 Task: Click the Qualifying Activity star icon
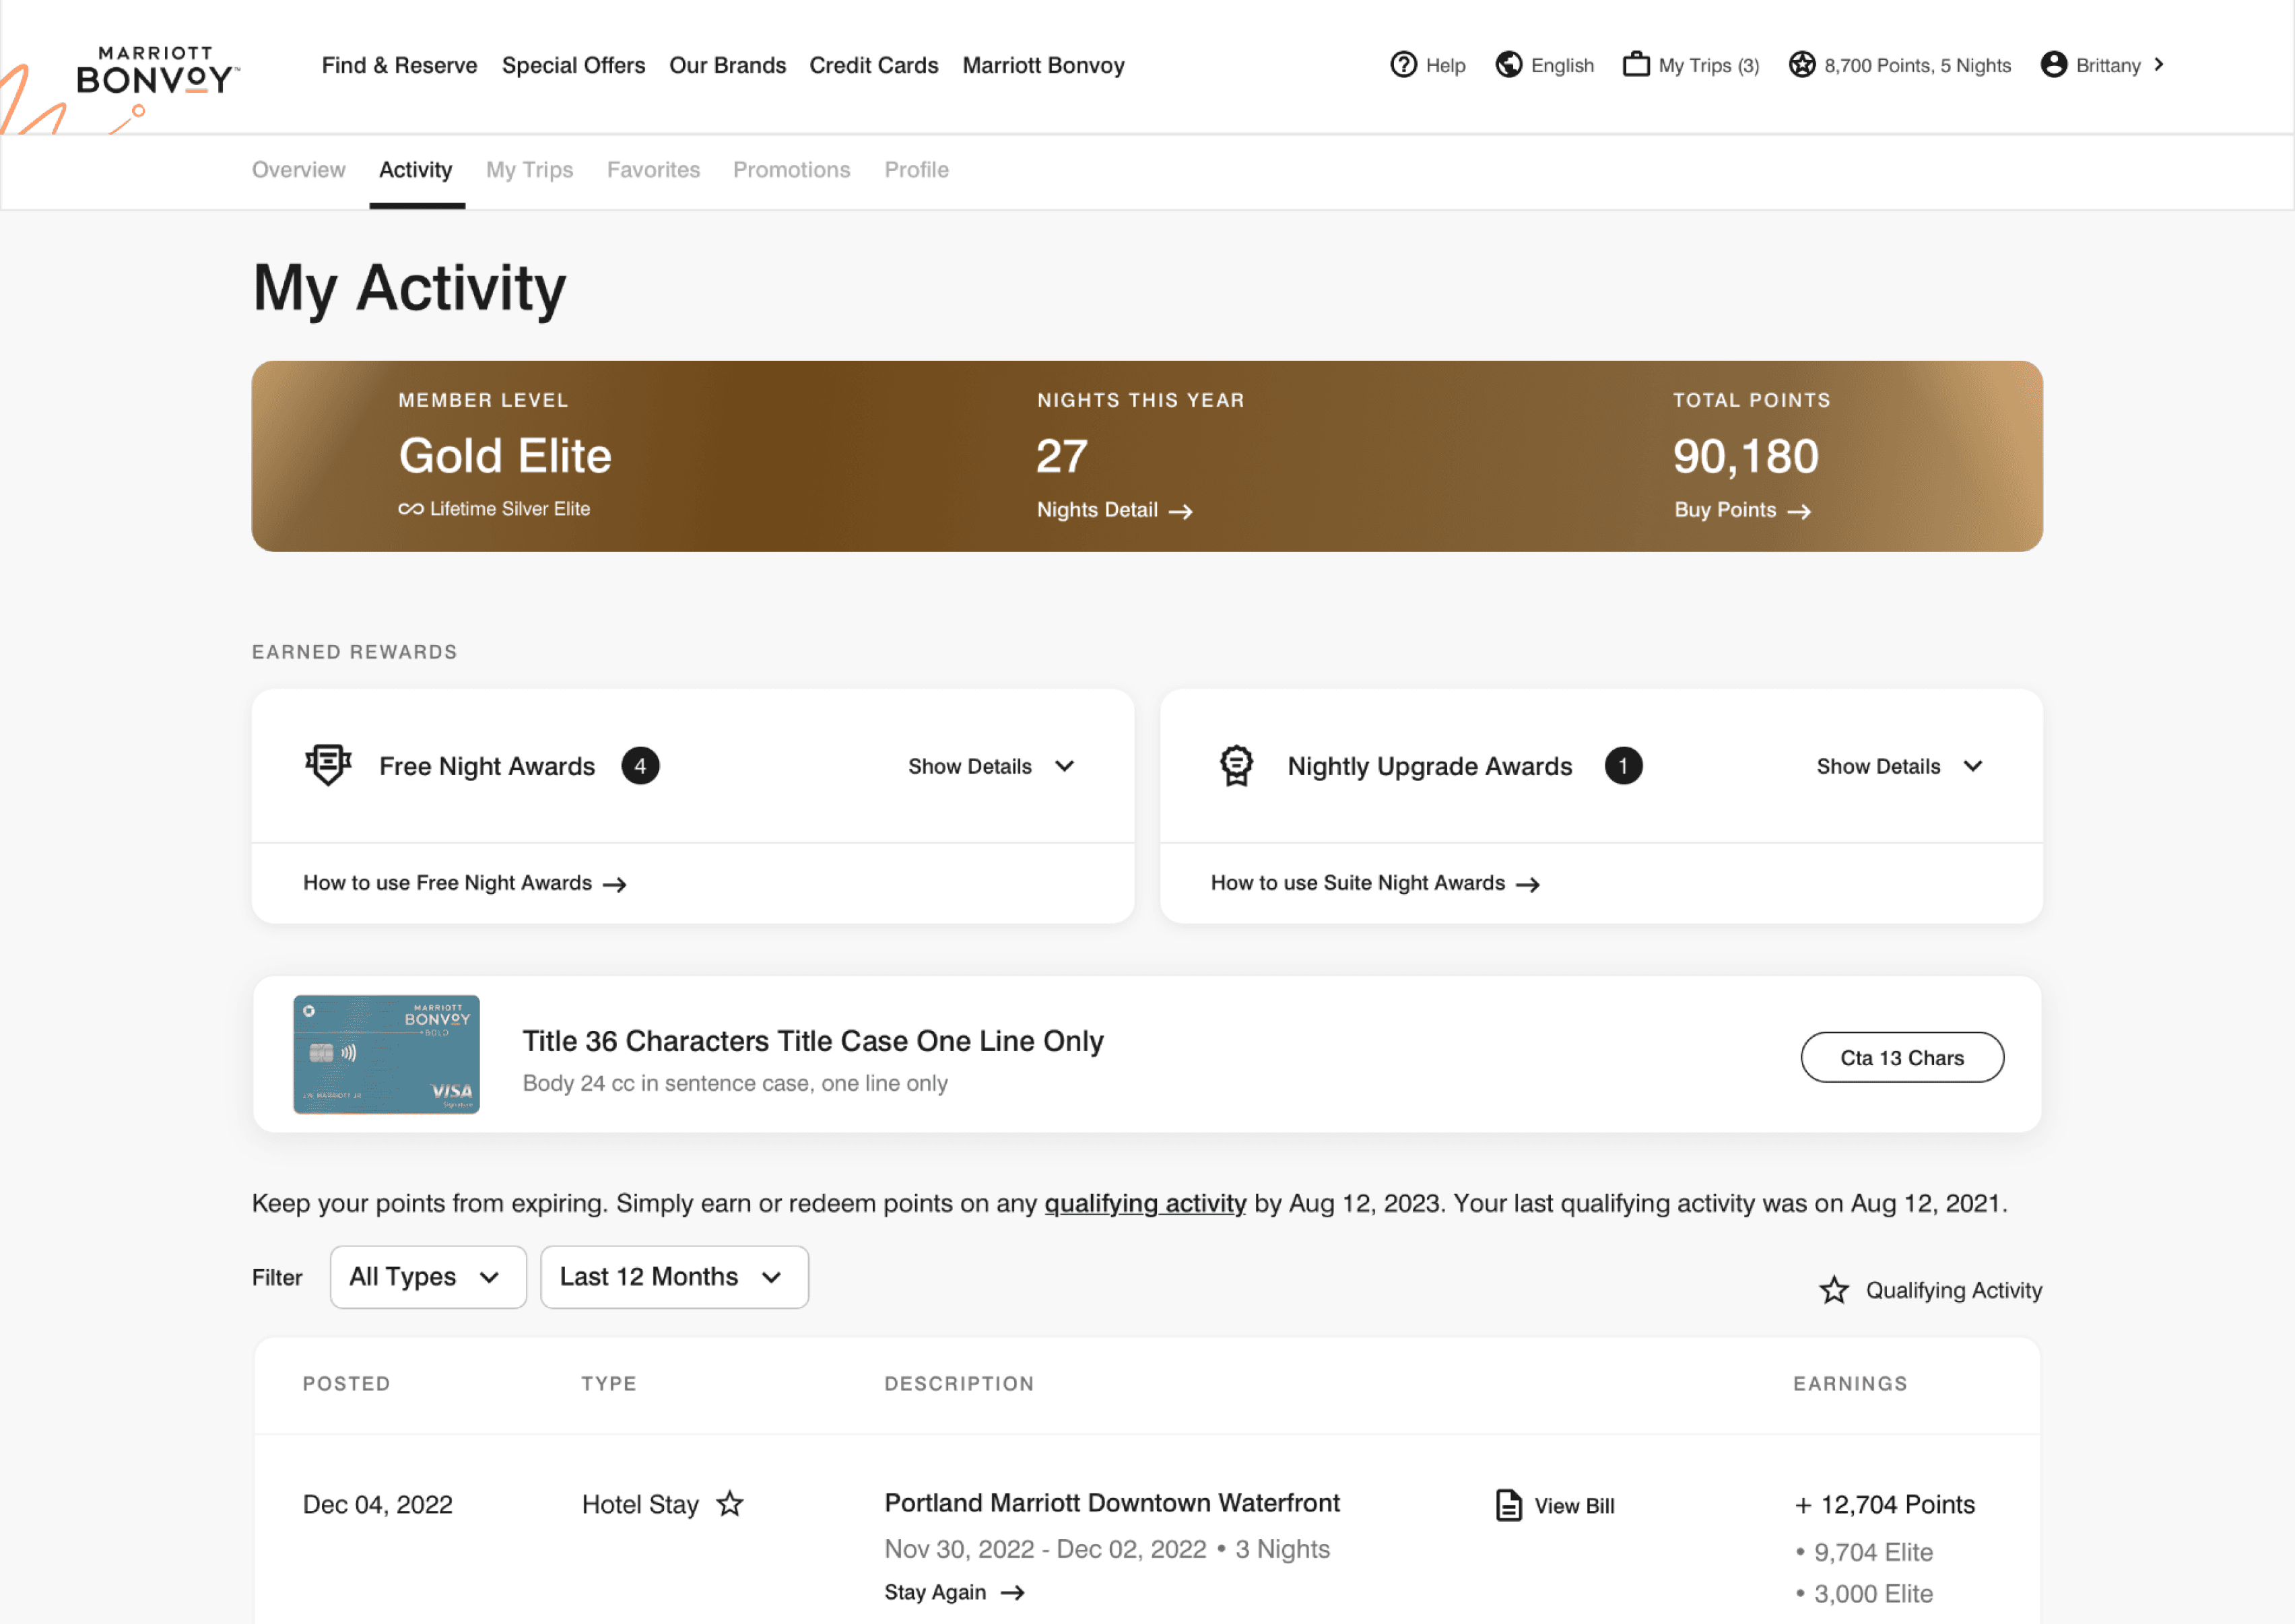click(x=1834, y=1290)
